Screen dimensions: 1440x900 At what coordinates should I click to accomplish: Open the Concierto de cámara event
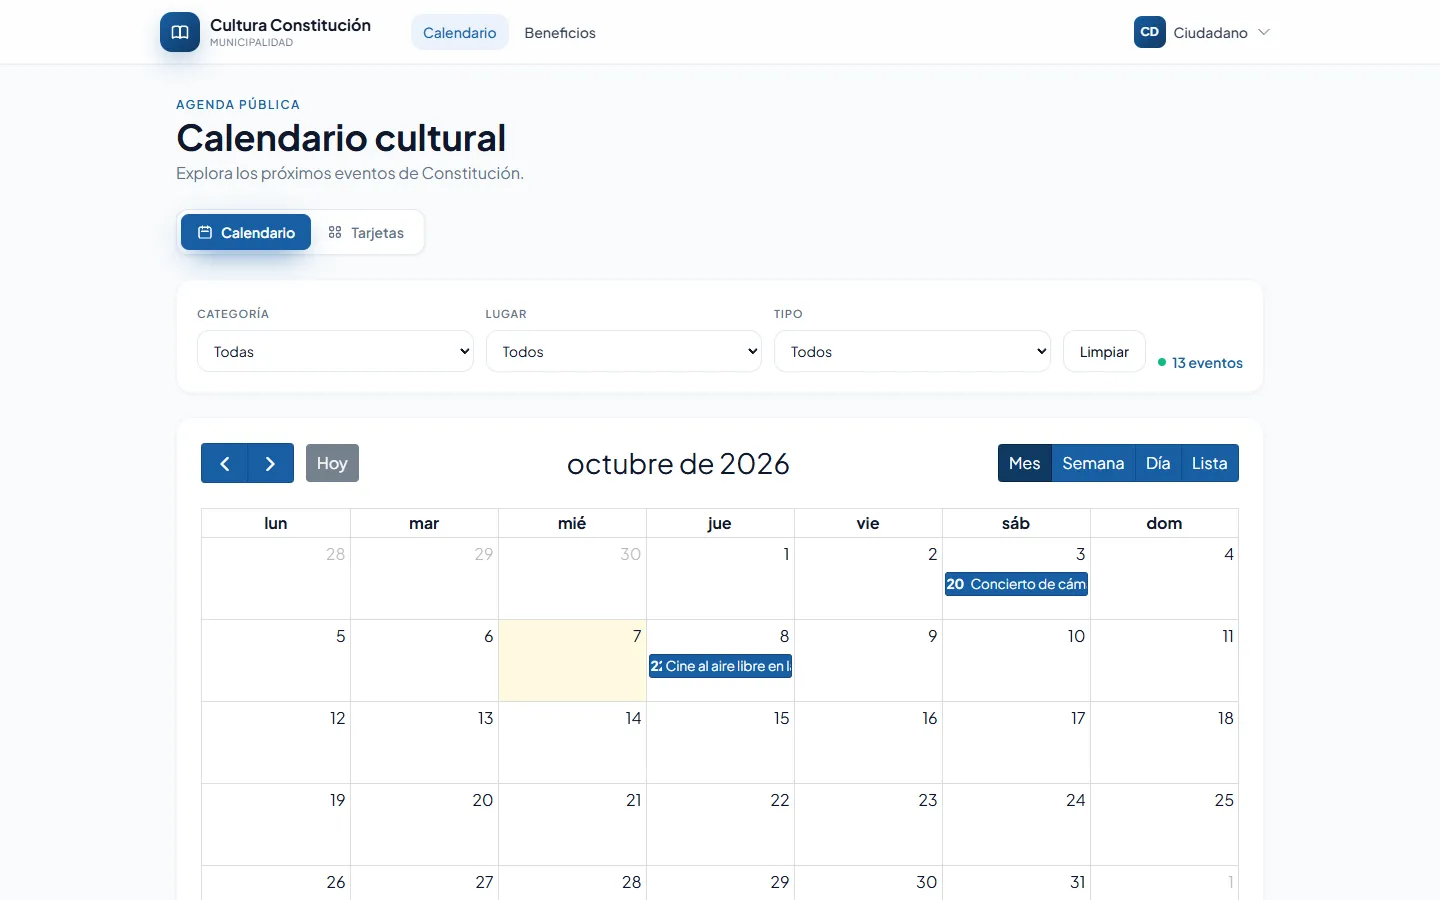click(x=1016, y=584)
